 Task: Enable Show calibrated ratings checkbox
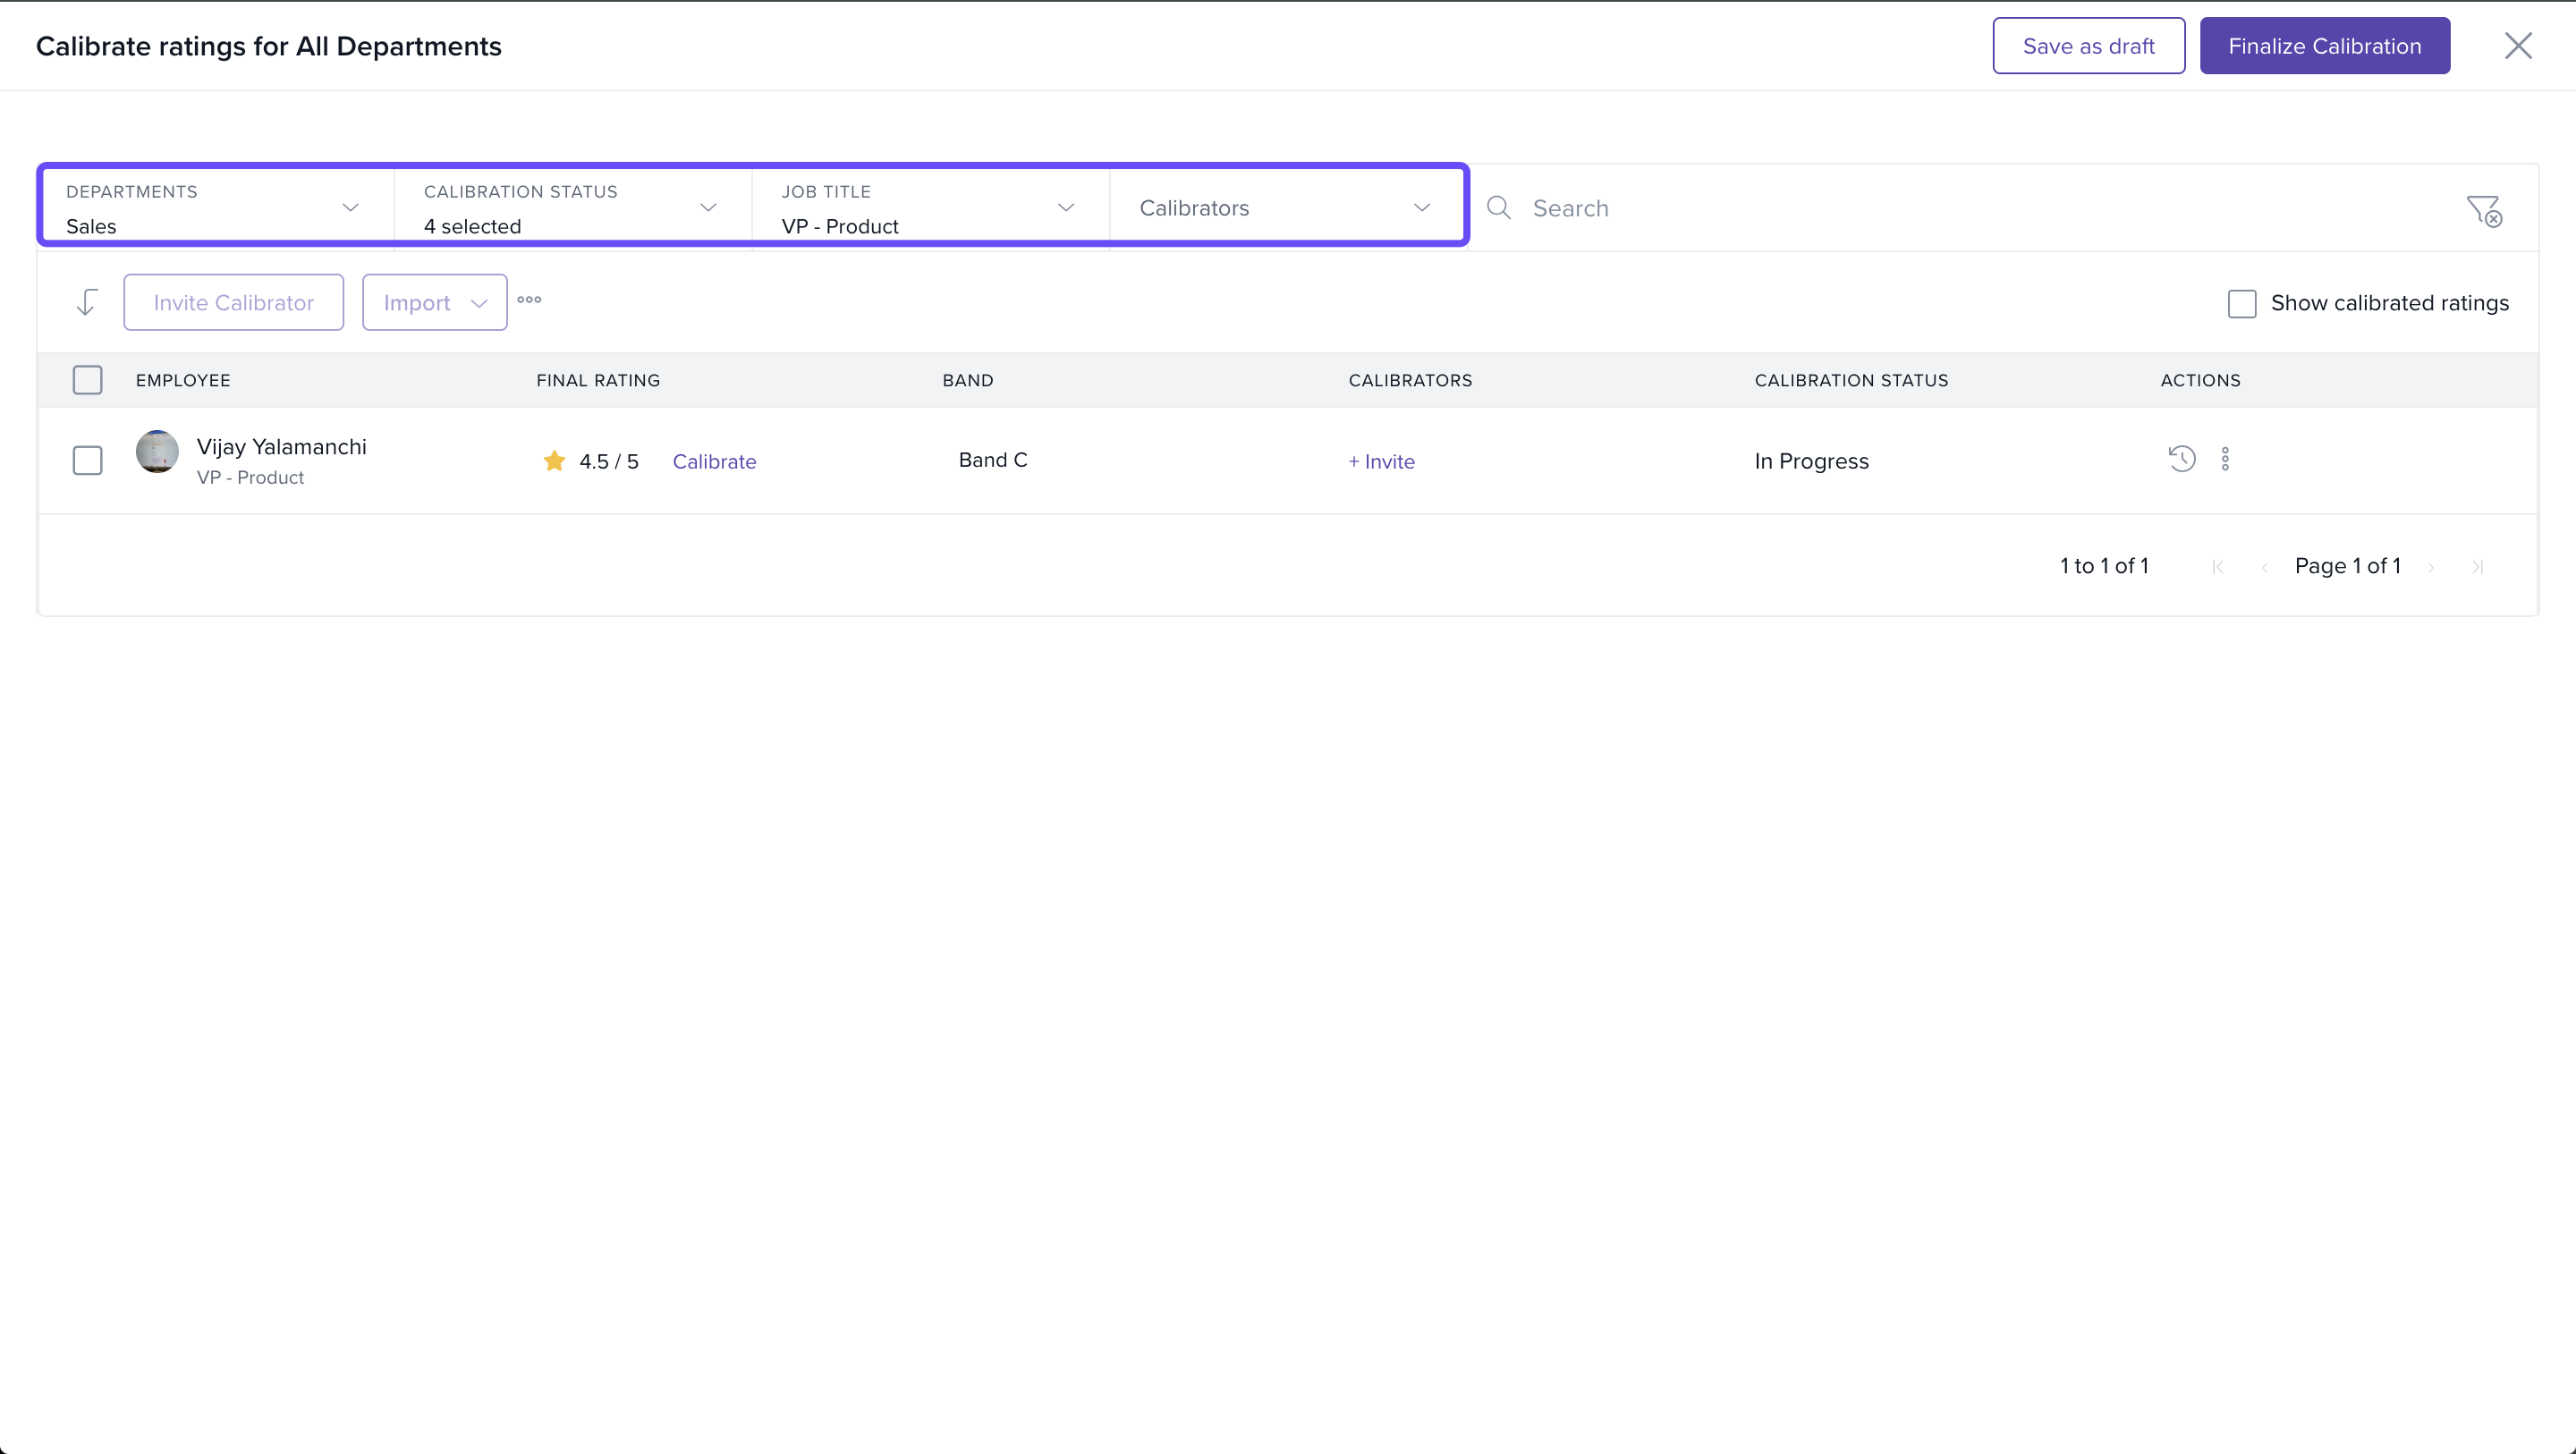2242,304
